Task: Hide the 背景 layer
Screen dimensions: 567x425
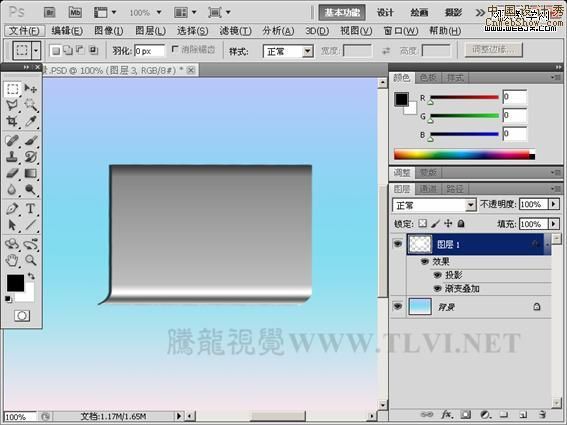Action: [x=397, y=307]
